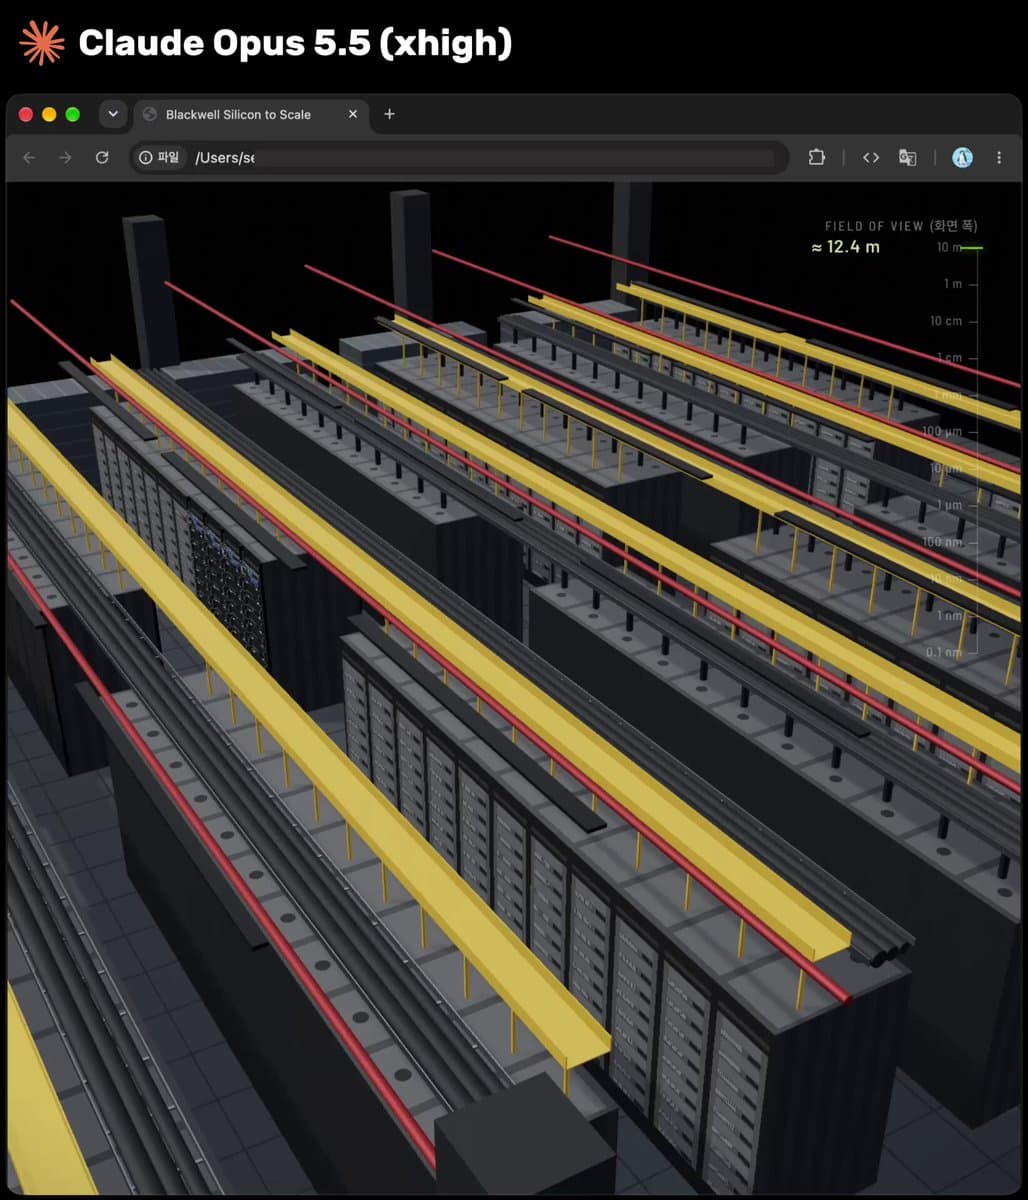Expand the tab search dropdown arrow
The width and height of the screenshot is (1028, 1200).
[x=113, y=114]
